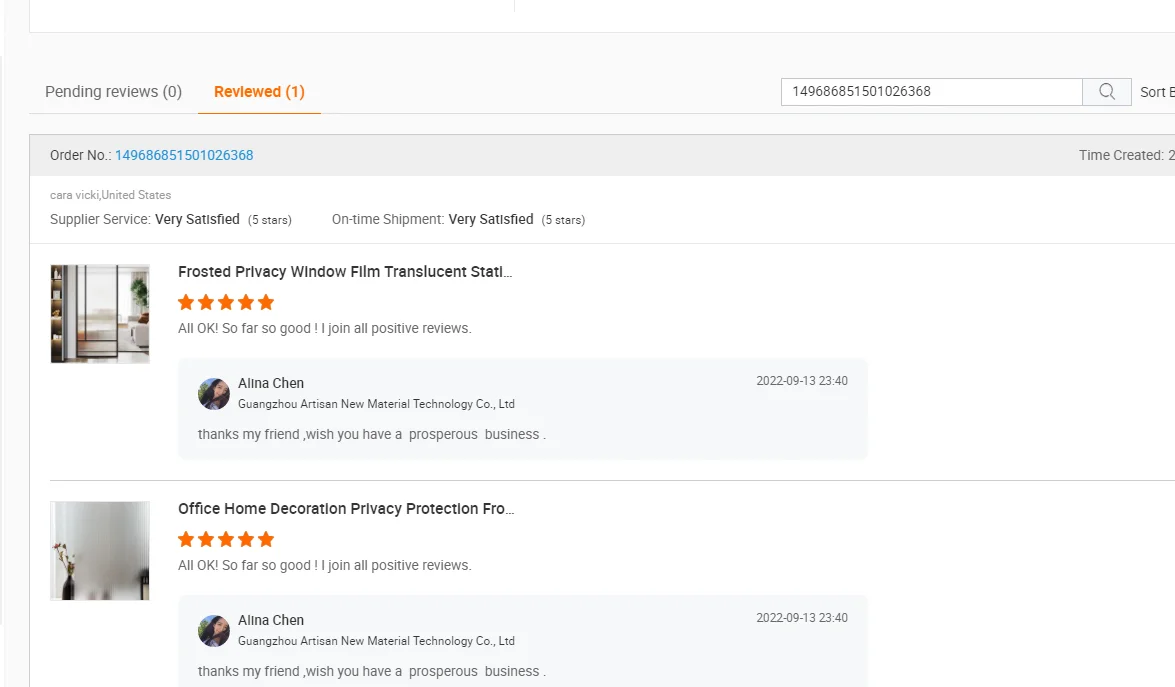Click the star rating of Frosted Film review
Viewport: 1175px width, 687px height.
pyautogui.click(x=226, y=302)
